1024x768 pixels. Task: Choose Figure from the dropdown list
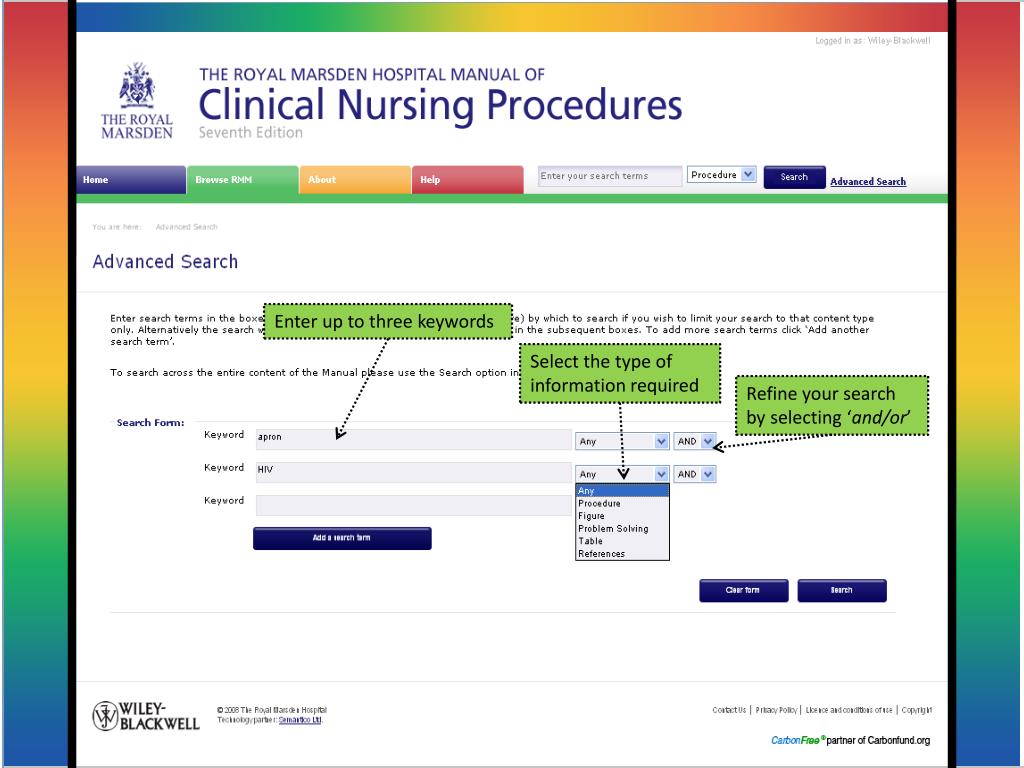click(x=622, y=516)
